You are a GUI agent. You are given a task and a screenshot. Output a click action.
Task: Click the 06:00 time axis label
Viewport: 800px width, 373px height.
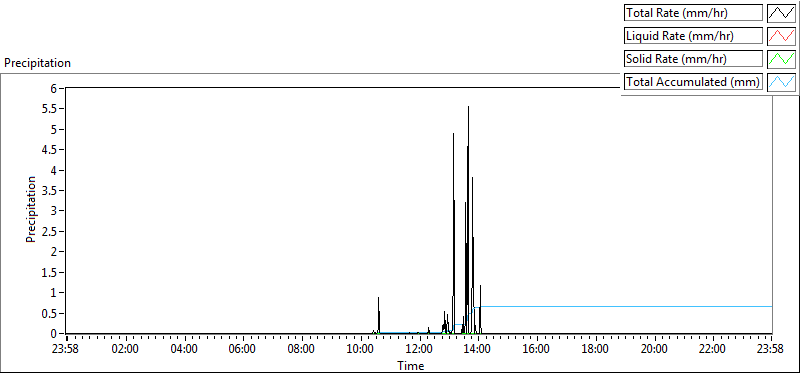[x=242, y=350]
